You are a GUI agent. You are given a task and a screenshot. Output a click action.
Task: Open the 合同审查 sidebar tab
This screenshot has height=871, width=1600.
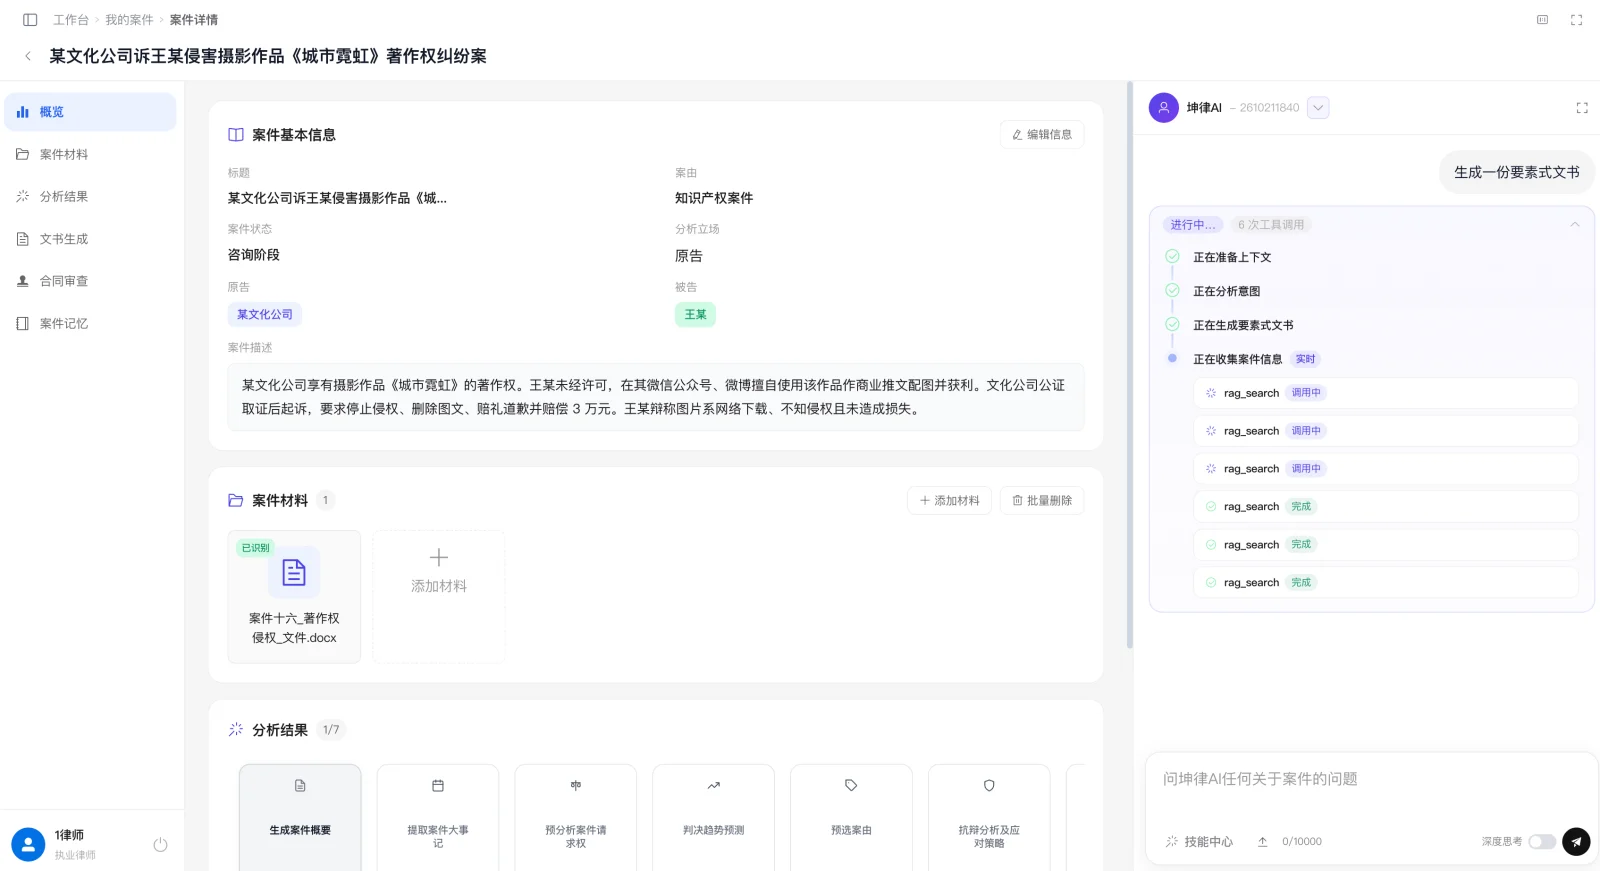[x=90, y=281]
